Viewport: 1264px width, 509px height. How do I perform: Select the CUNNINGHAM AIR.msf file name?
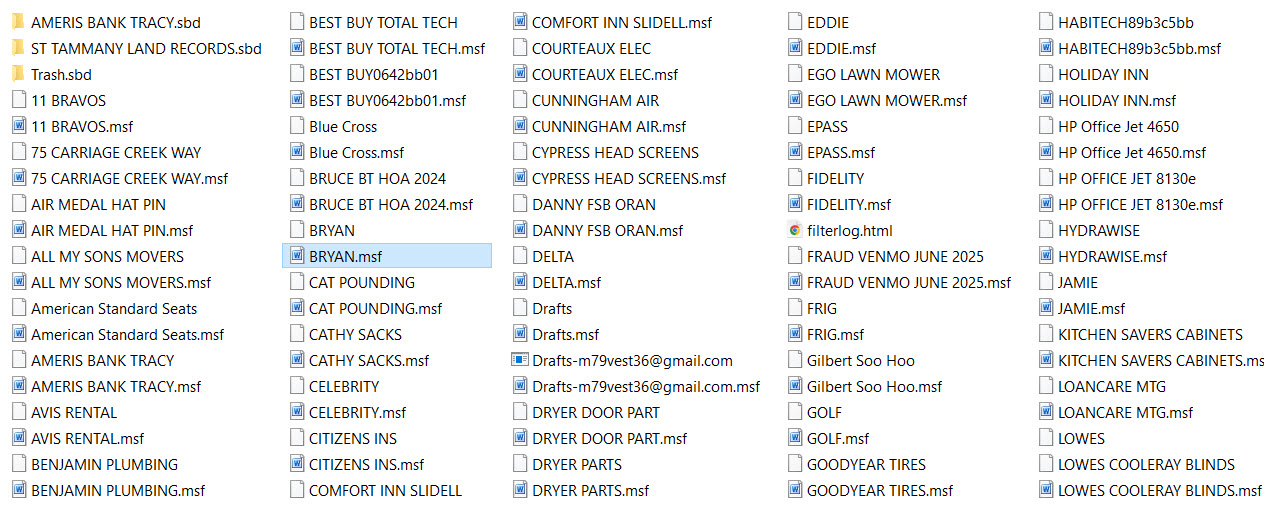pyautogui.click(x=609, y=126)
